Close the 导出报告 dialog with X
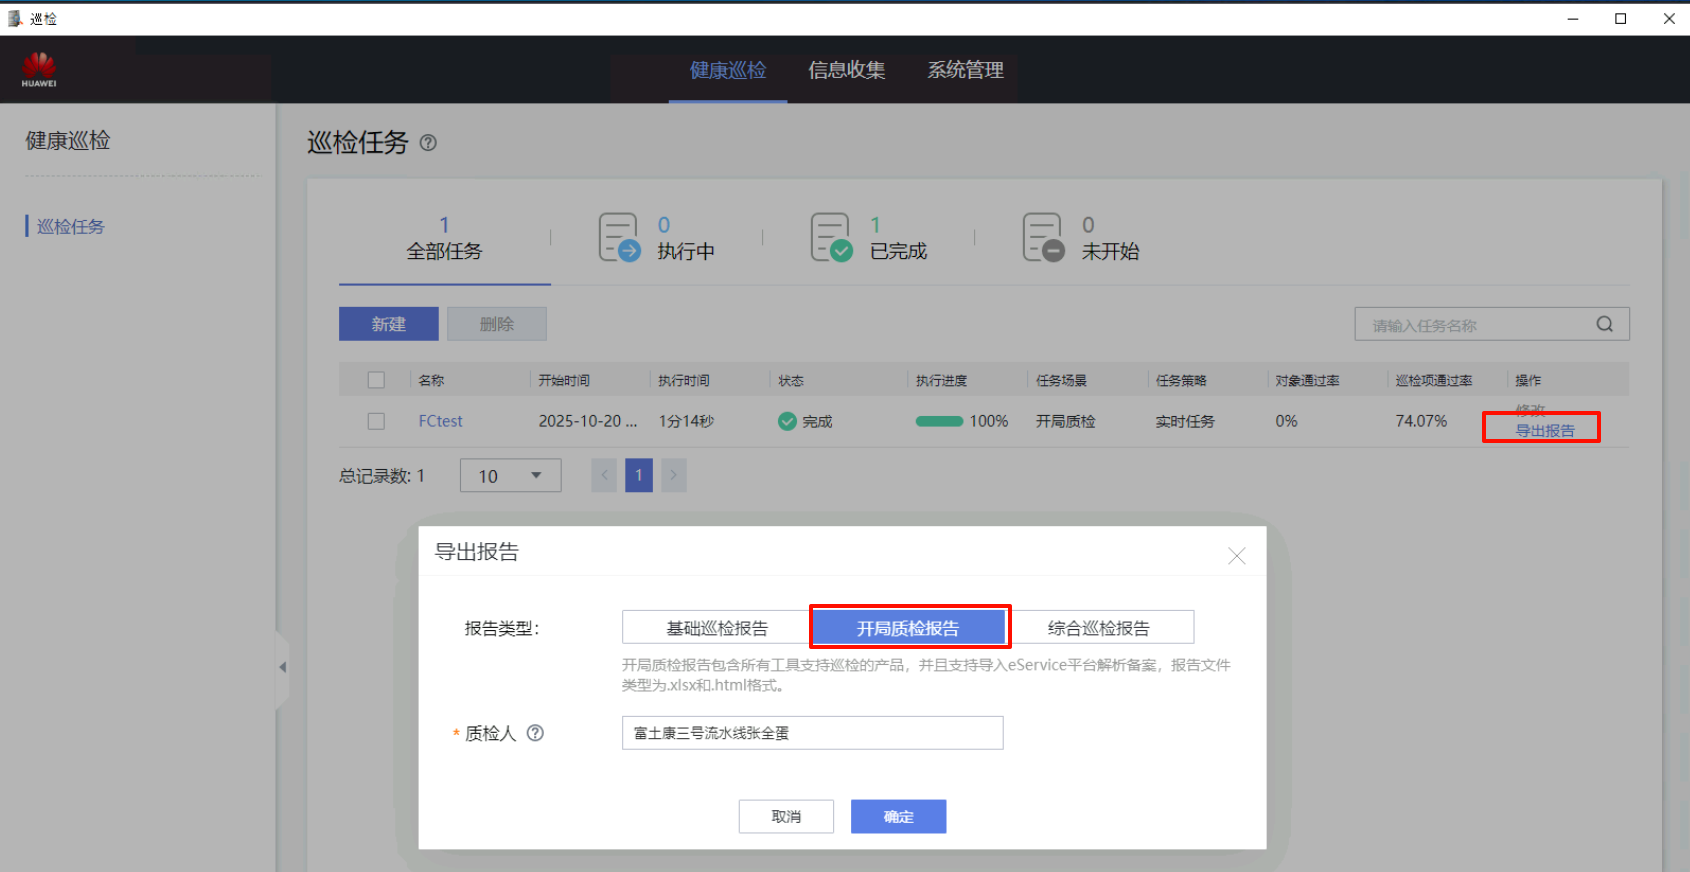The width and height of the screenshot is (1690, 872). (x=1236, y=556)
